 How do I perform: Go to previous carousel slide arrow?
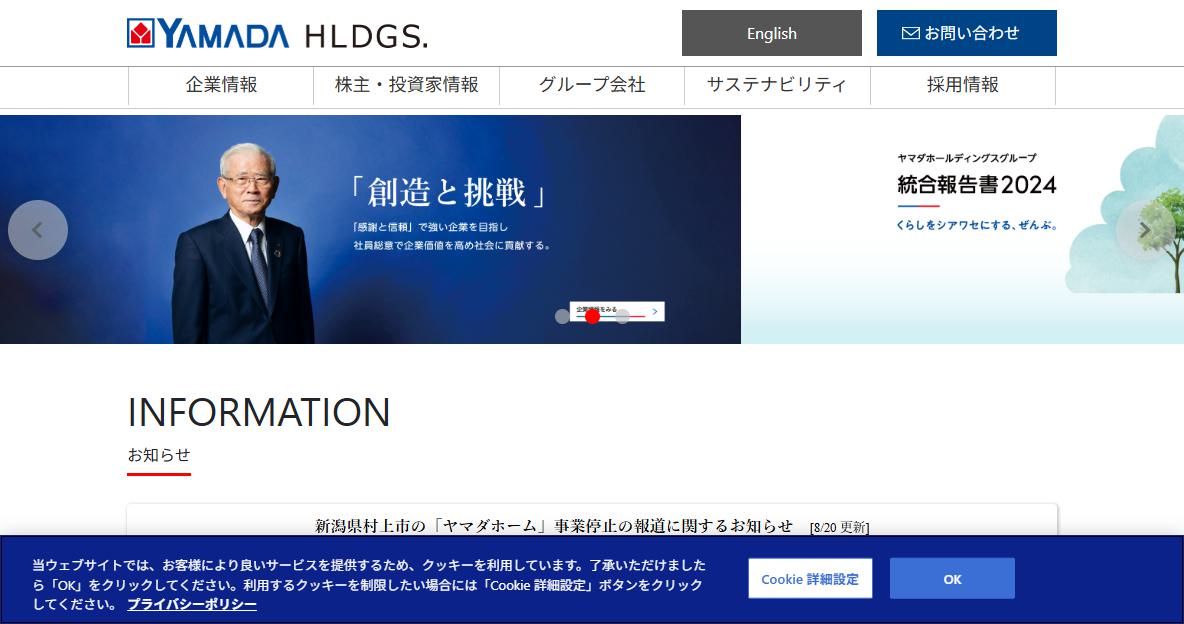(38, 230)
